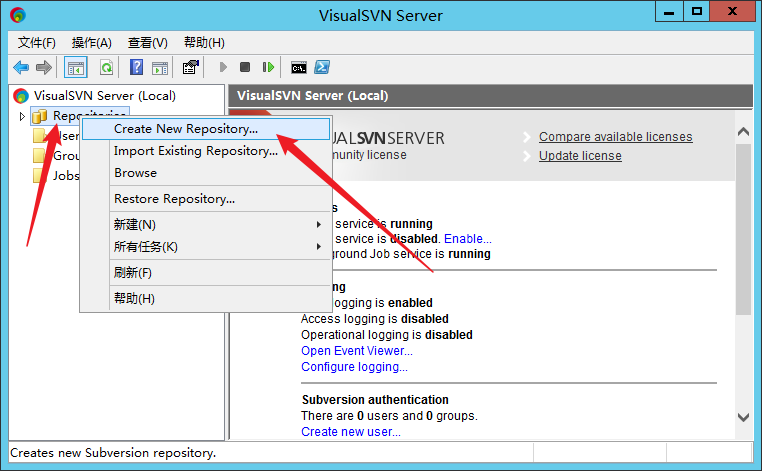
Task: Click the Back arrow toolbar icon
Action: point(21,68)
